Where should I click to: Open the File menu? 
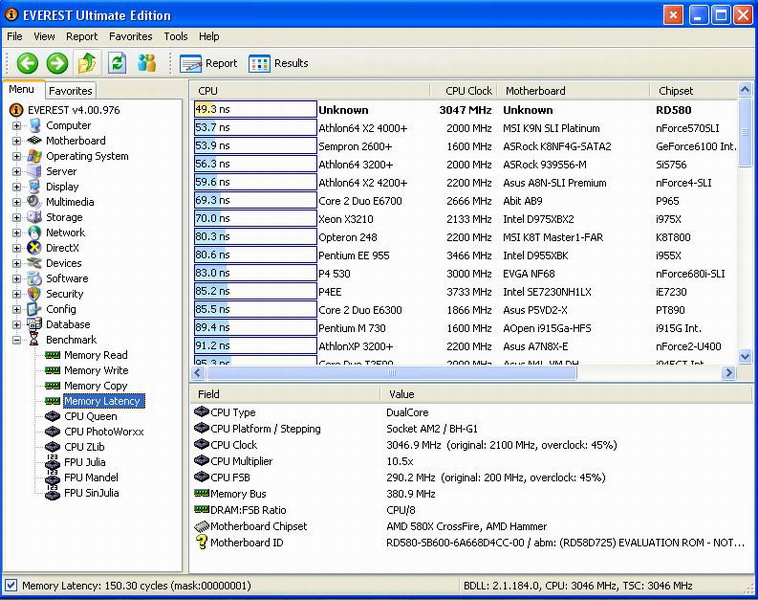(x=15, y=36)
